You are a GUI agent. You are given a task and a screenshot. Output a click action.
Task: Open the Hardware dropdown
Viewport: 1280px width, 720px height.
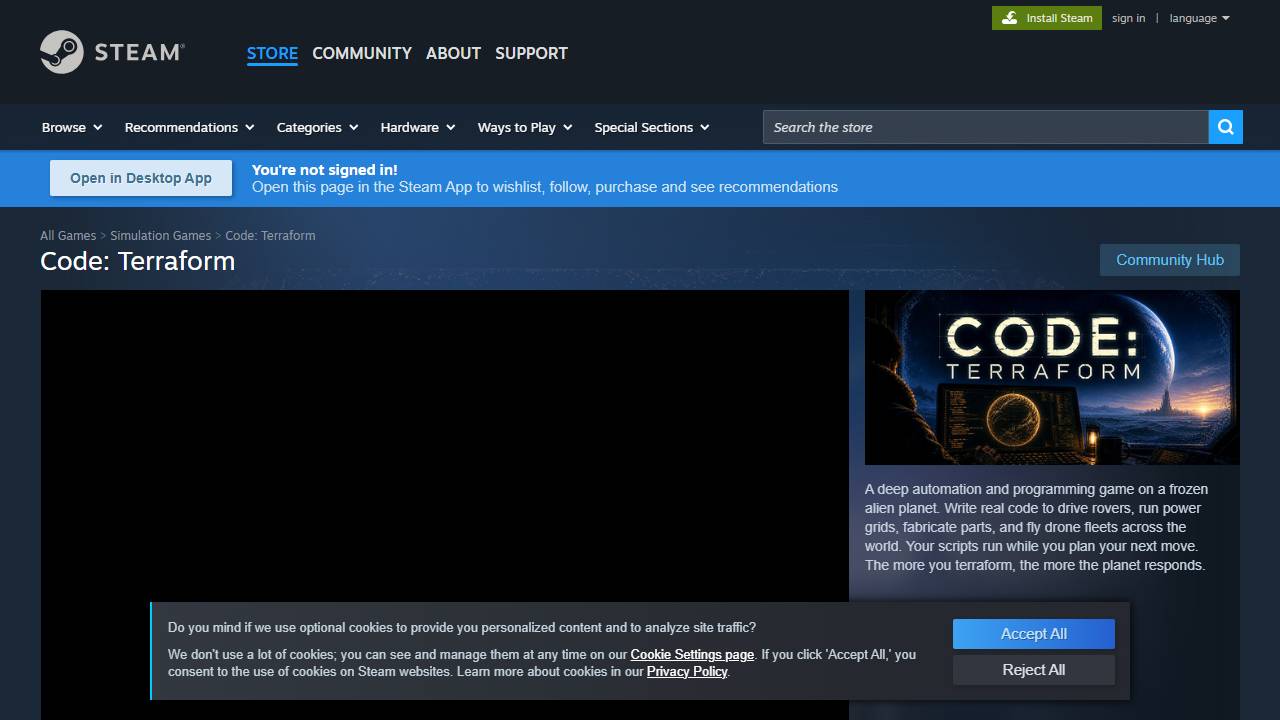tap(418, 127)
